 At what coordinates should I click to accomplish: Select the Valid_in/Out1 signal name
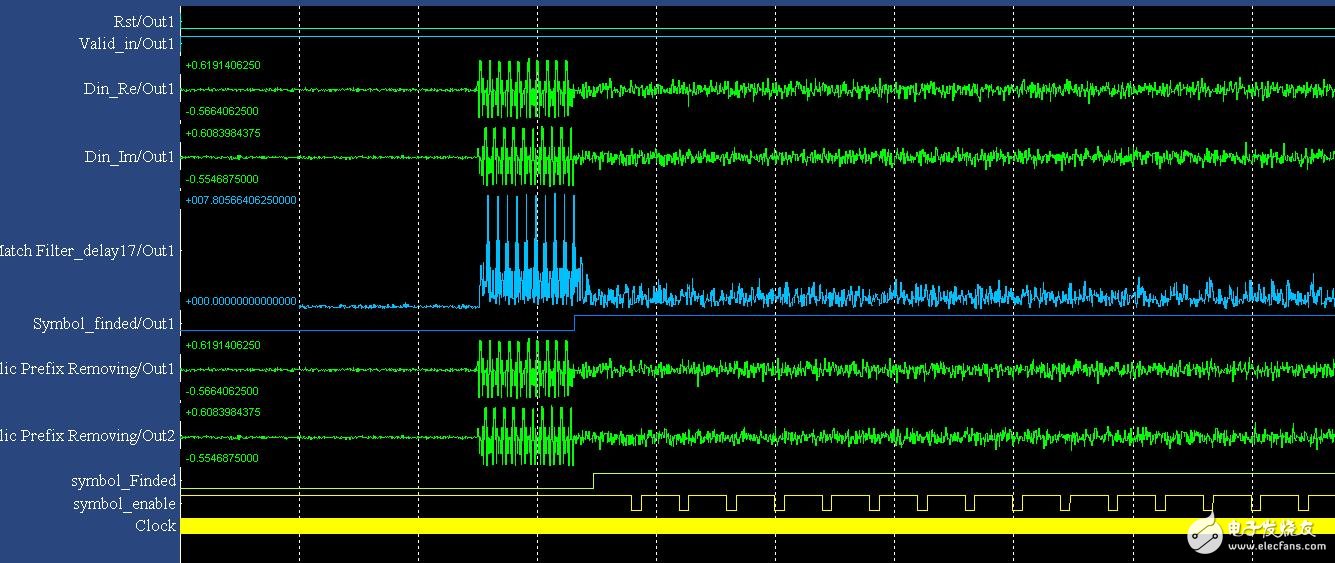(x=127, y=44)
